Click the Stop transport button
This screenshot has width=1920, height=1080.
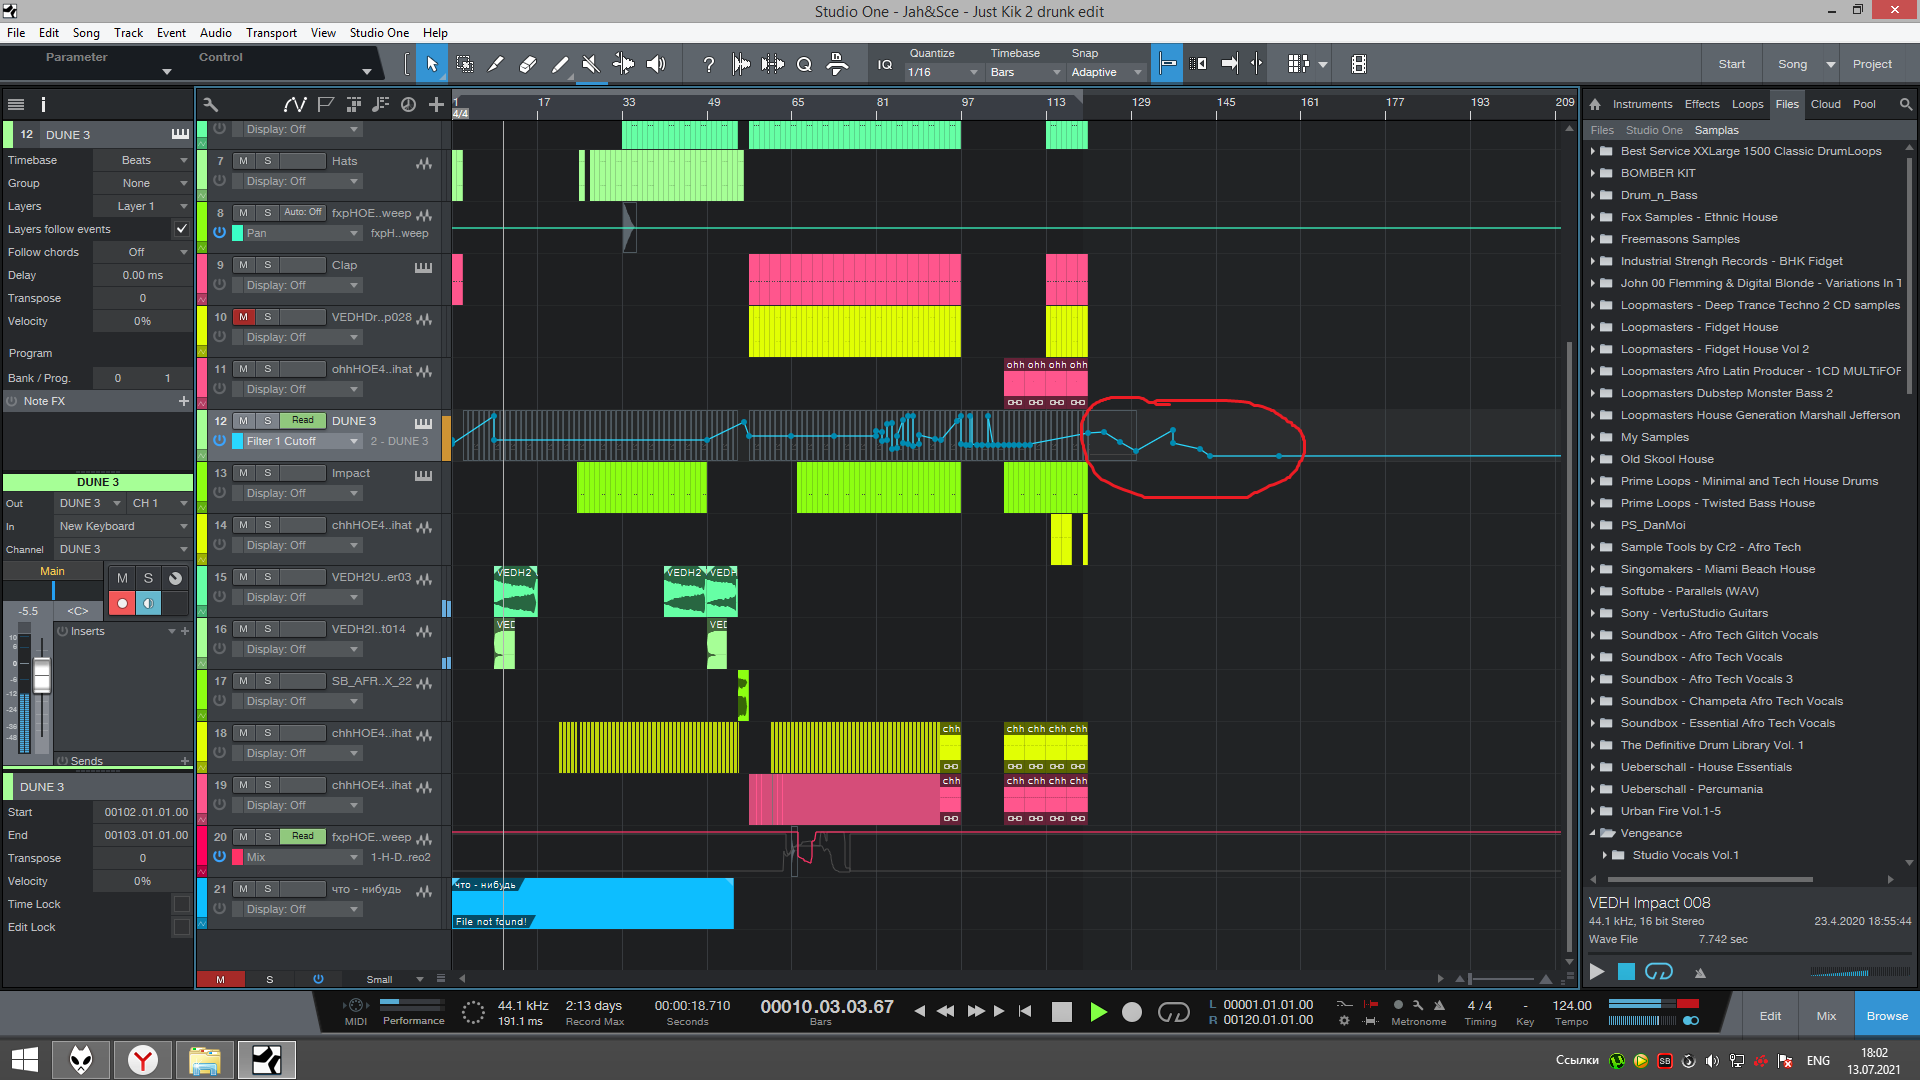pyautogui.click(x=1062, y=1012)
